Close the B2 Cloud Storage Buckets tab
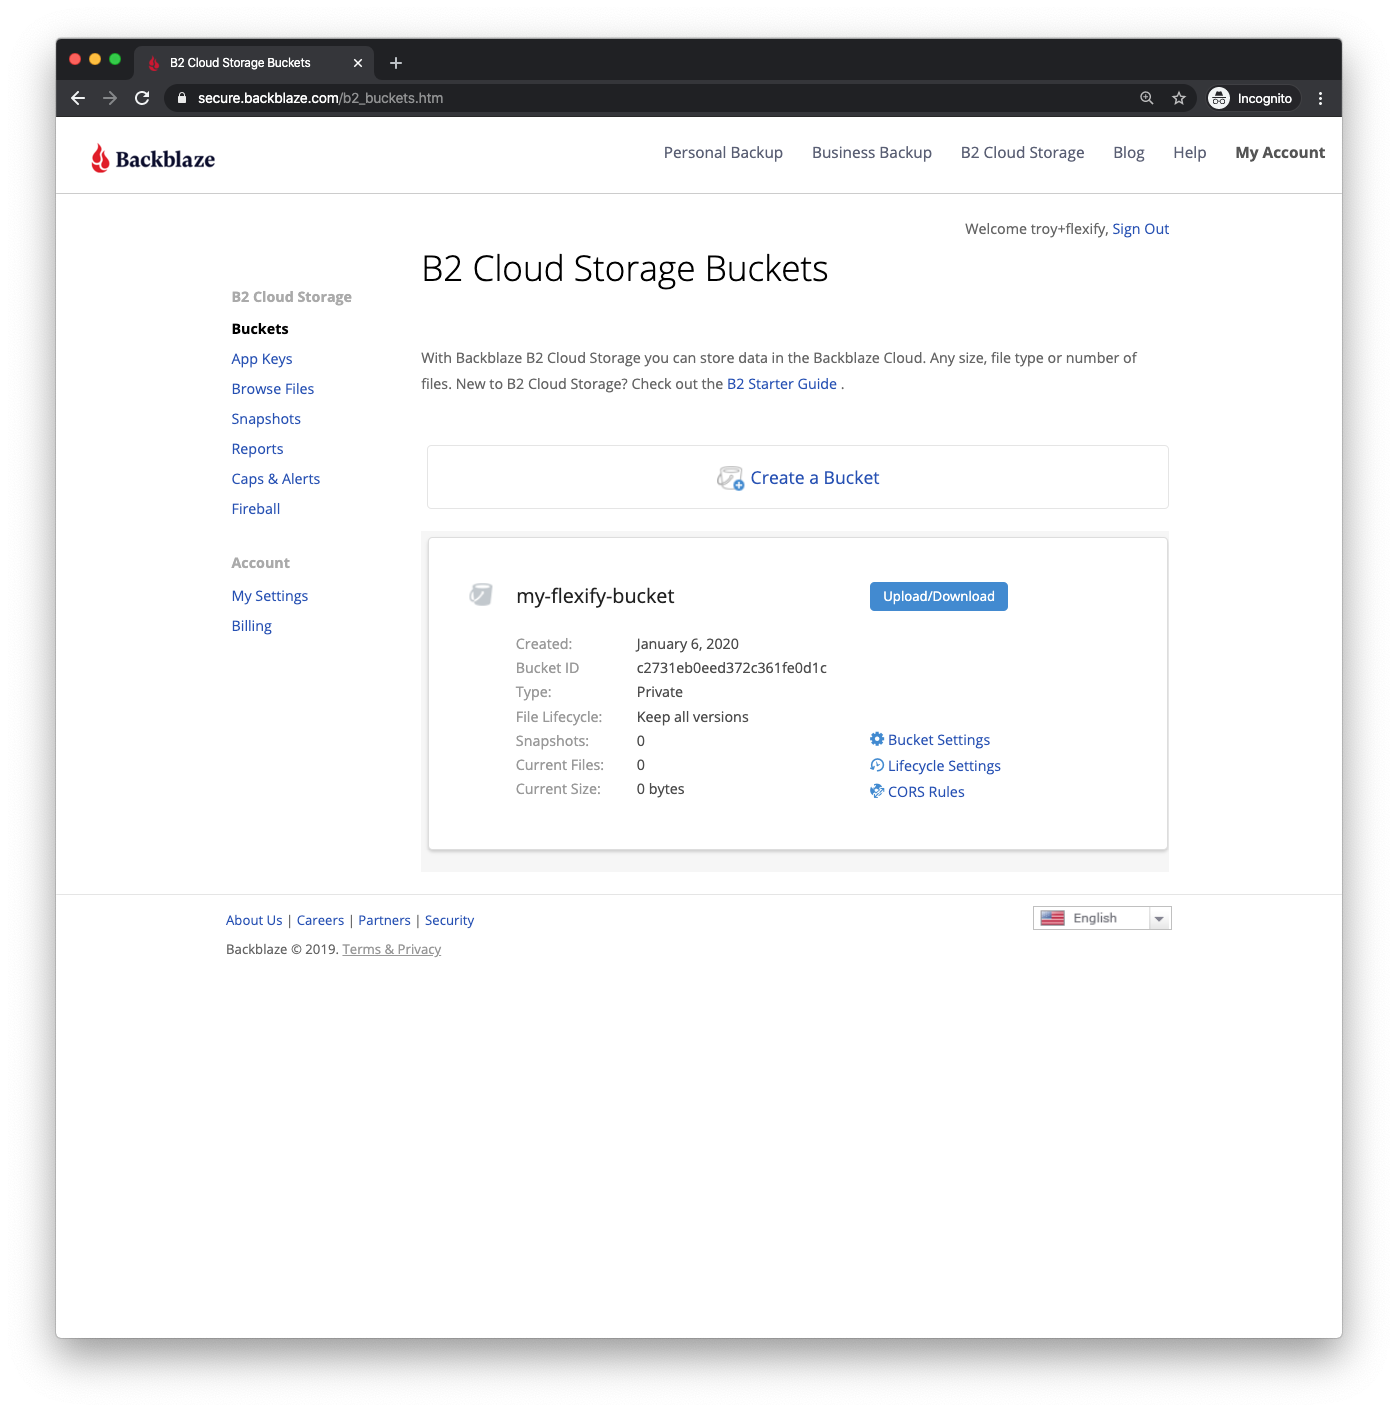The width and height of the screenshot is (1398, 1412). click(358, 63)
